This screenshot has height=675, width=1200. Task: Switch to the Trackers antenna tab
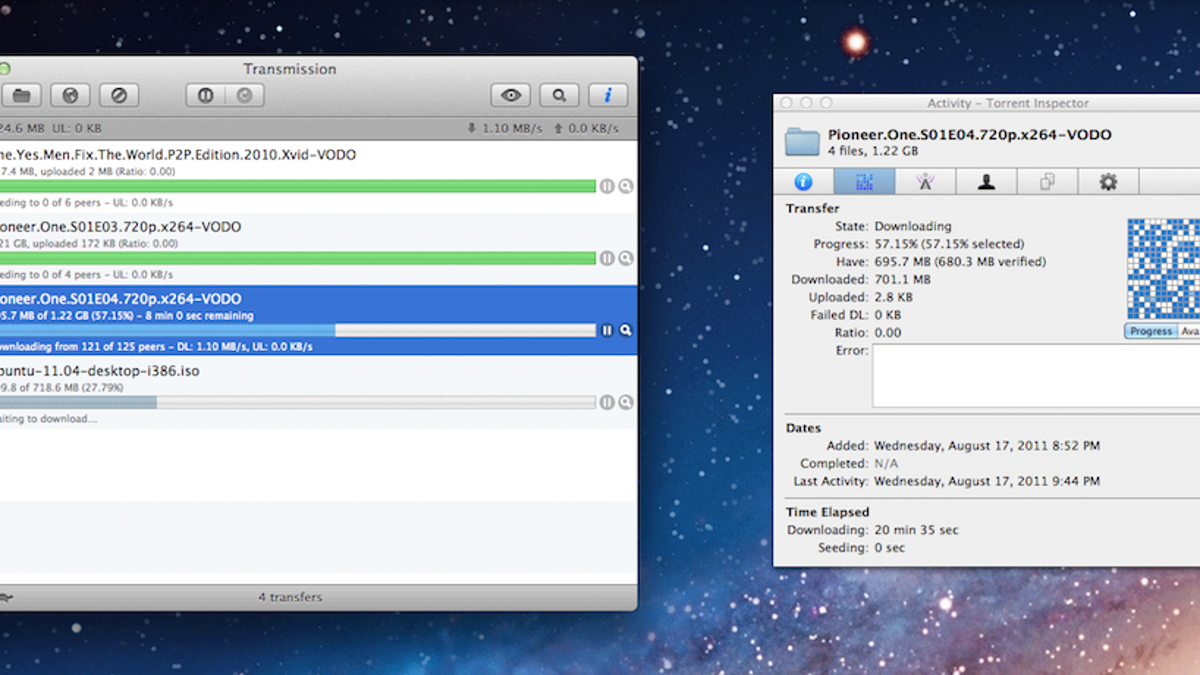[x=925, y=182]
